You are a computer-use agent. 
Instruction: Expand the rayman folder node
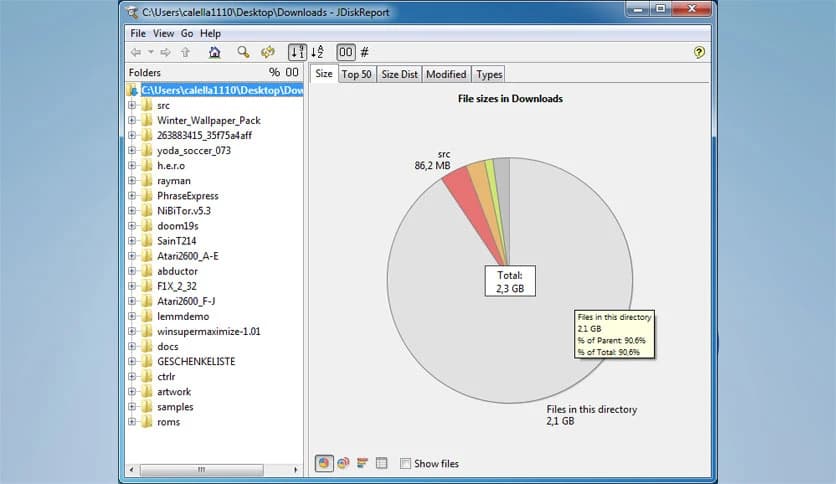(x=132, y=181)
